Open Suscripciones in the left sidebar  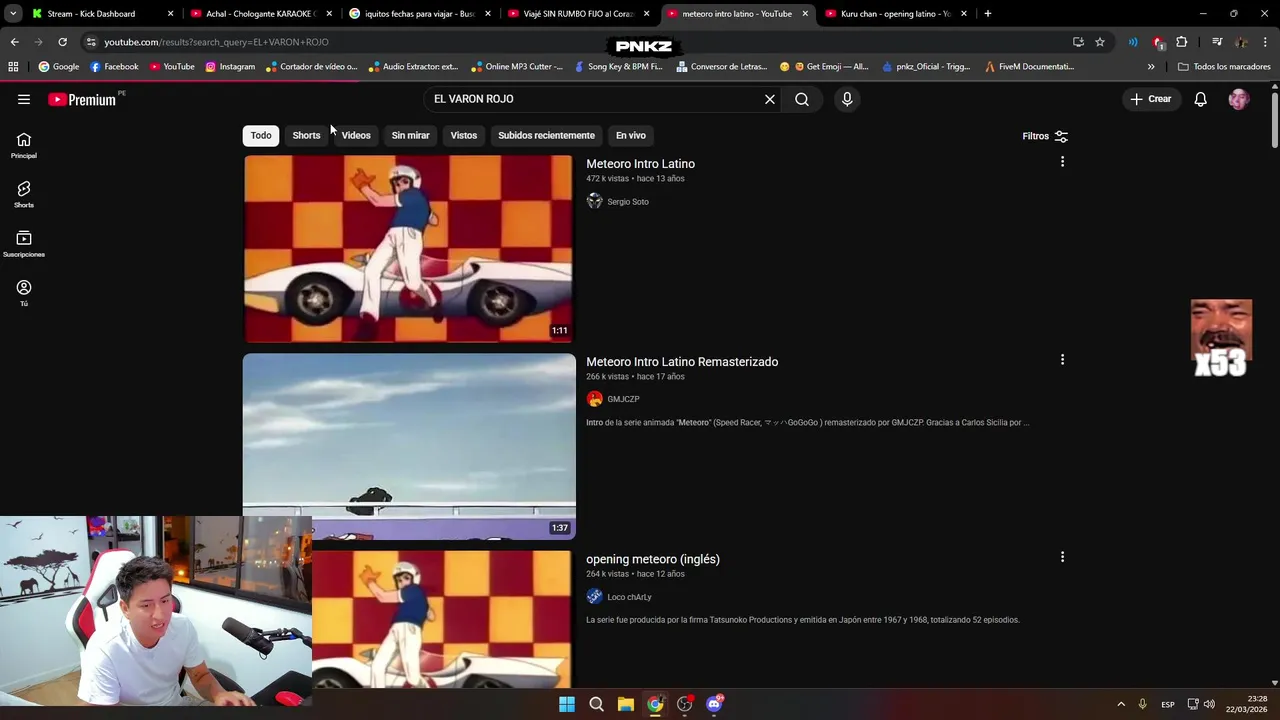pyautogui.click(x=24, y=244)
